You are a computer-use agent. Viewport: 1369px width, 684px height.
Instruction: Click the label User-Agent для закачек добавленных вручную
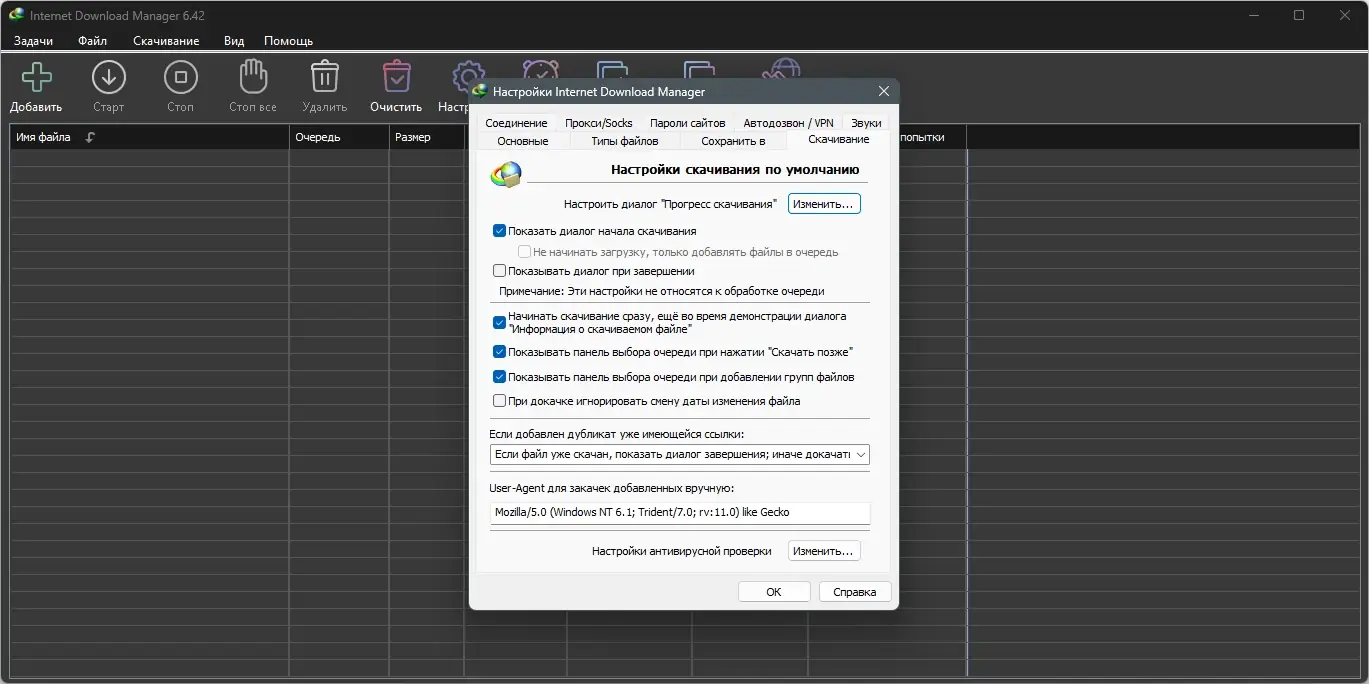[611, 488]
